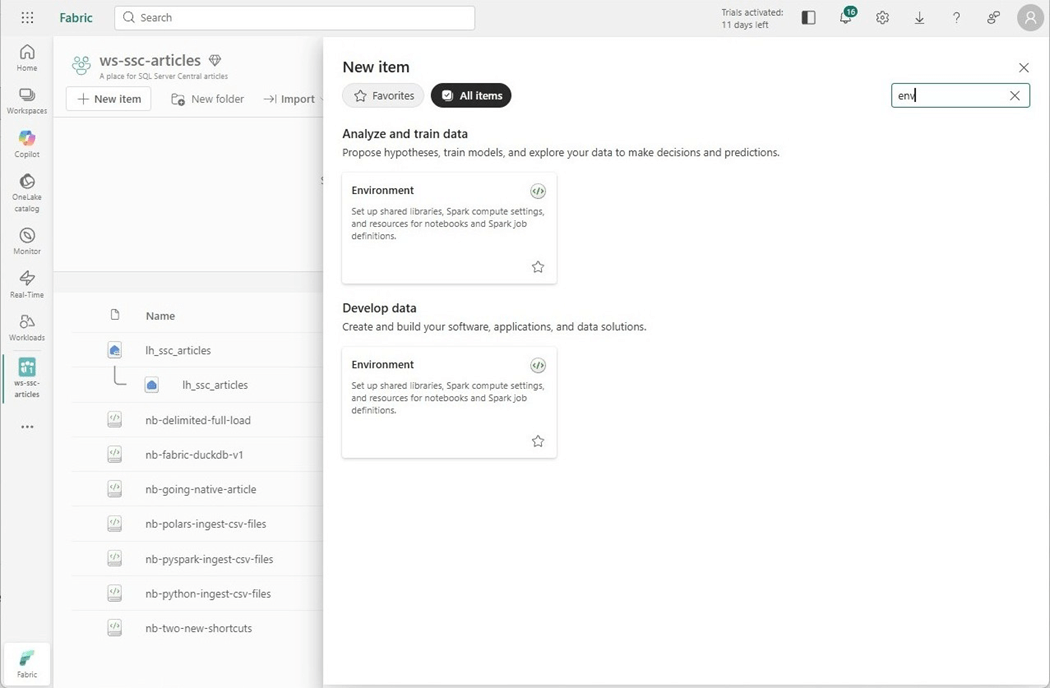The image size is (1050, 688).
Task: Open nb-polars-ingest-csv-files notebook
Action: pyautogui.click(x=206, y=524)
